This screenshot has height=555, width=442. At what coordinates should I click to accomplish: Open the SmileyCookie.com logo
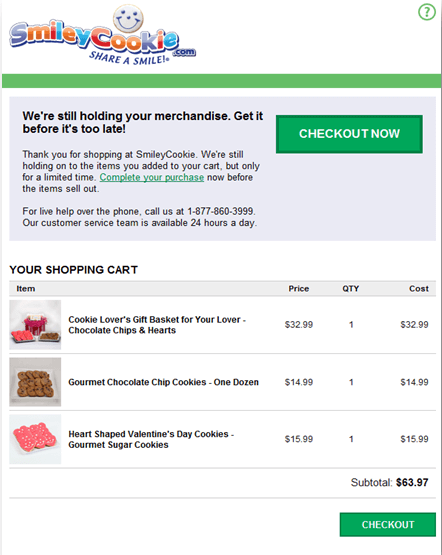coord(103,35)
